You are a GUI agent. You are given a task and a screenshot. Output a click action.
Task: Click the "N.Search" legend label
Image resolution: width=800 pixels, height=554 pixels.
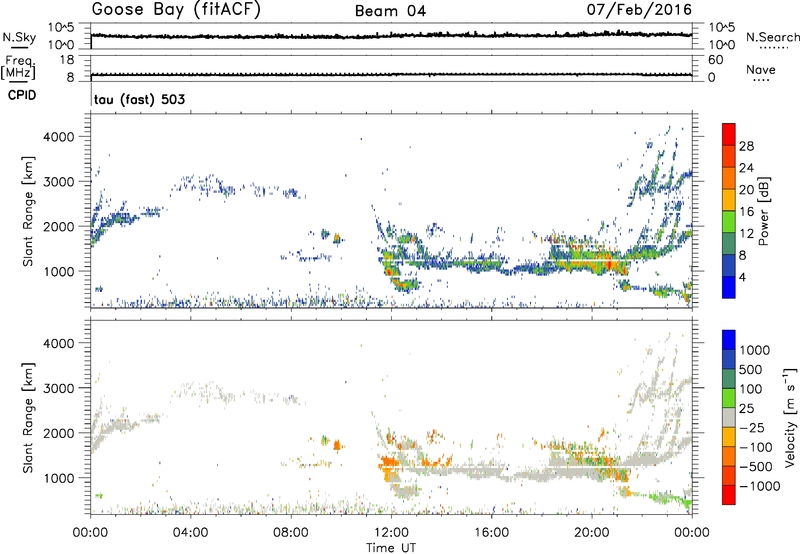772,37
